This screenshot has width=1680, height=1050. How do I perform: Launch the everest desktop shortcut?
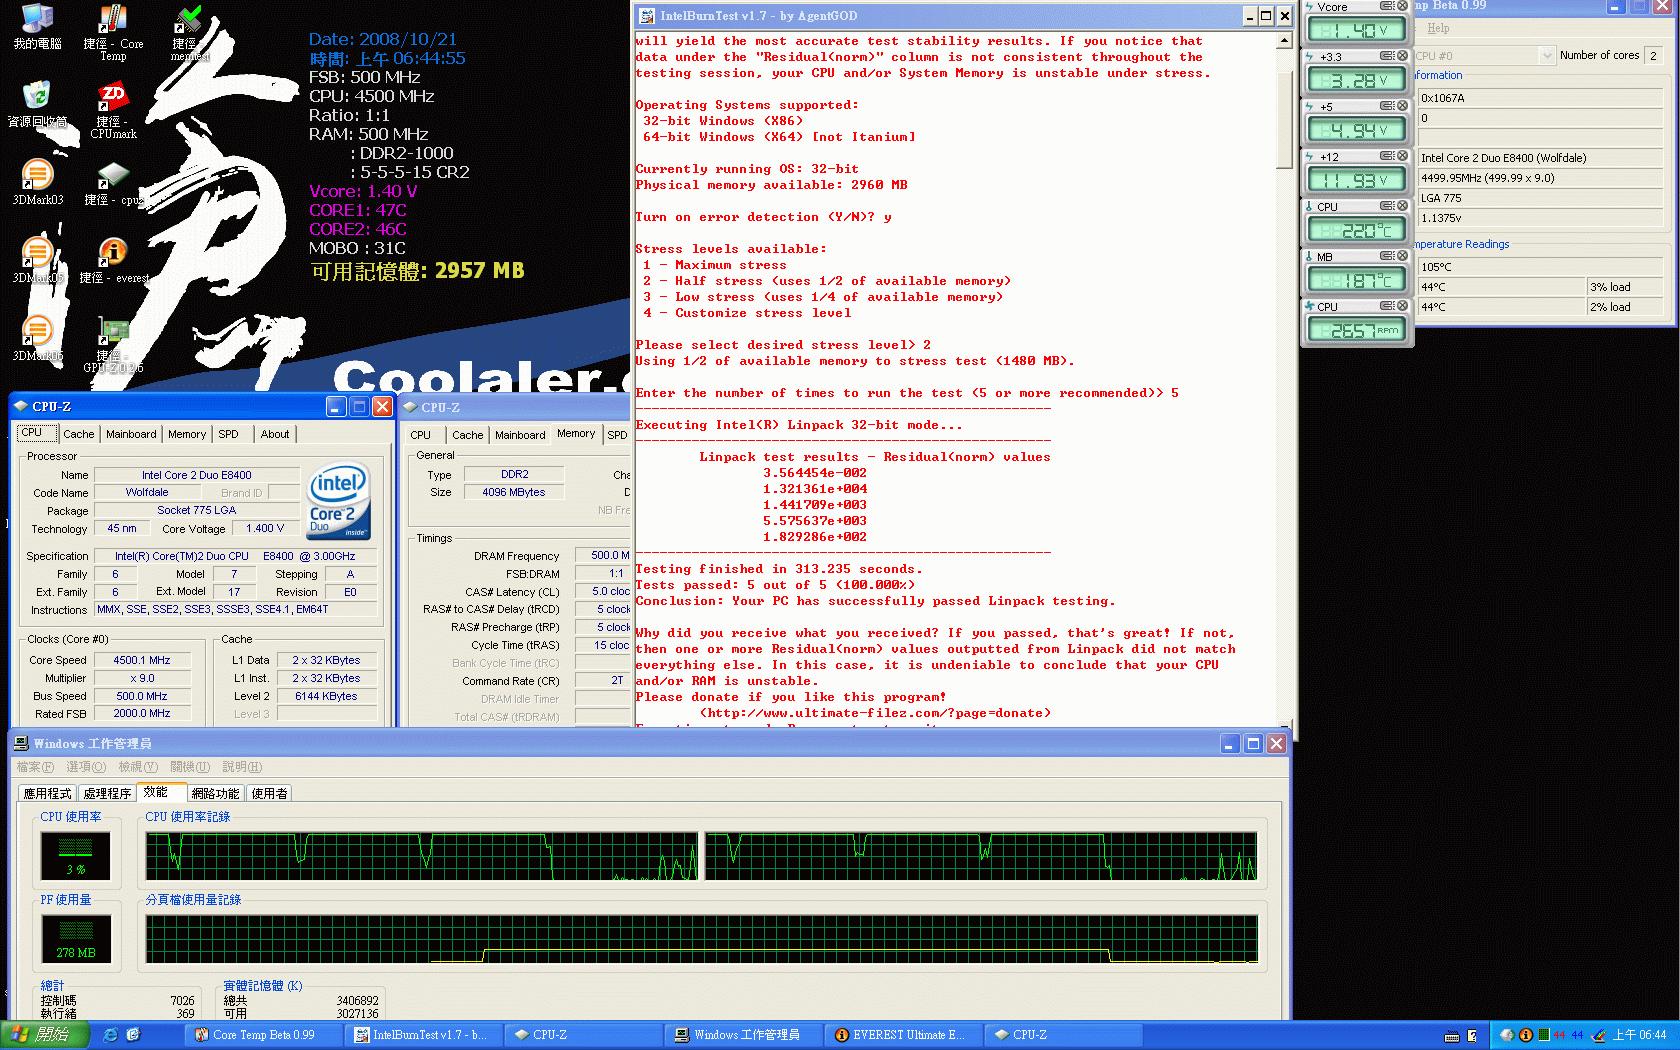pos(113,260)
